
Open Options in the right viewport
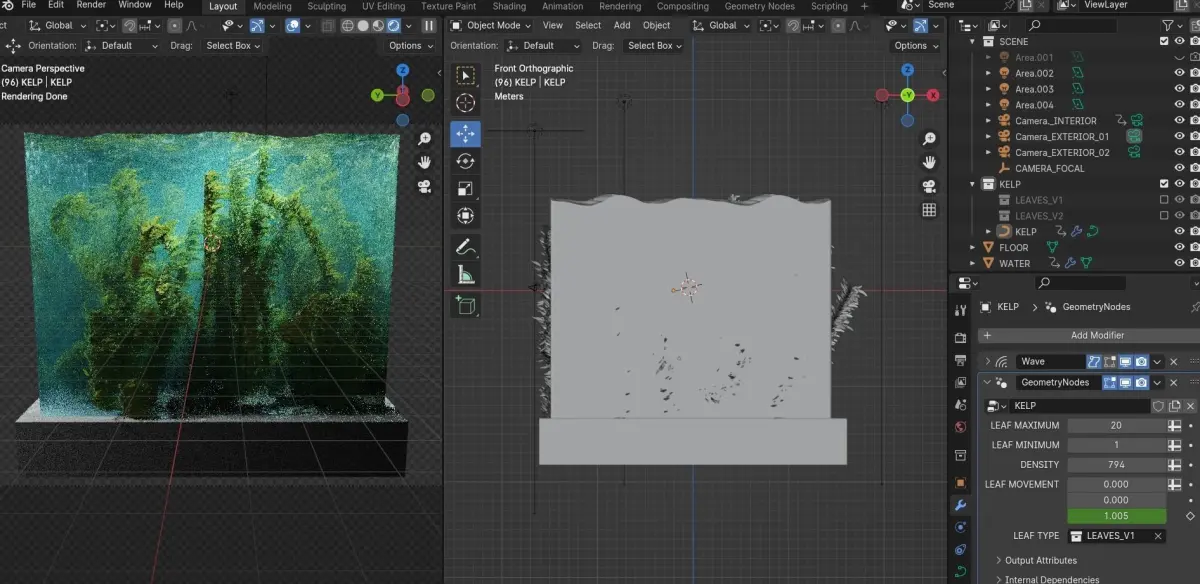915,46
